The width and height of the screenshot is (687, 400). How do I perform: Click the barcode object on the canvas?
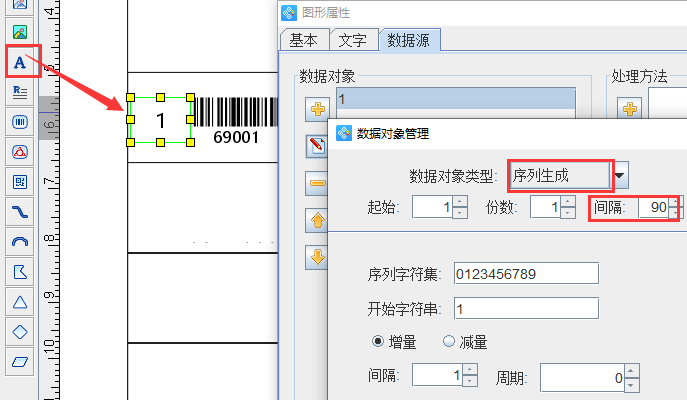pyautogui.click(x=236, y=112)
